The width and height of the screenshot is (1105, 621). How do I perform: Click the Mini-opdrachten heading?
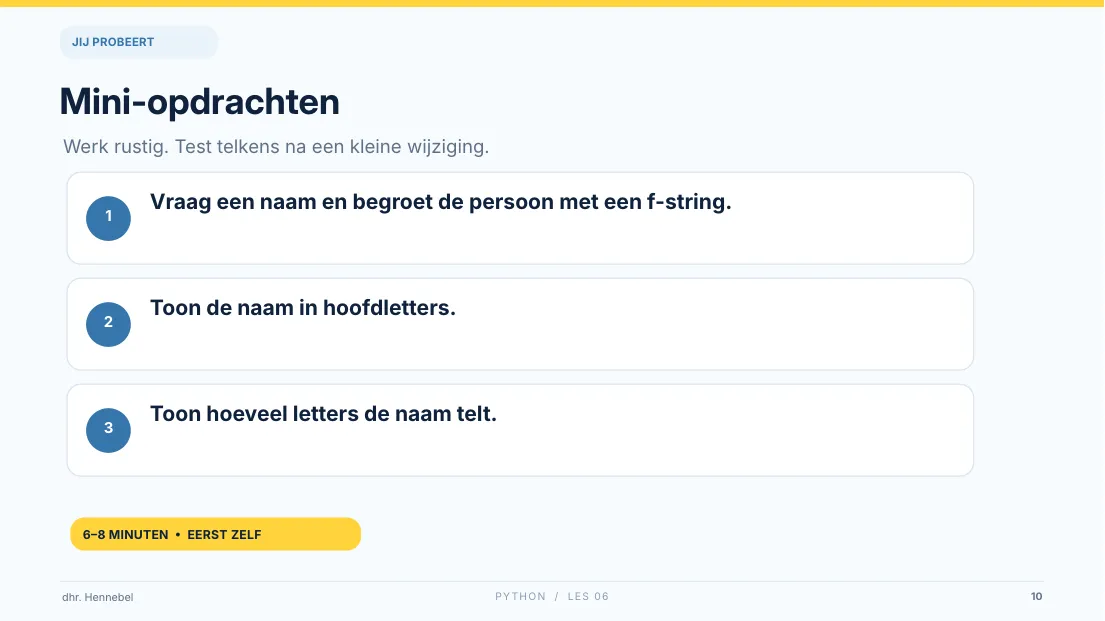199,102
